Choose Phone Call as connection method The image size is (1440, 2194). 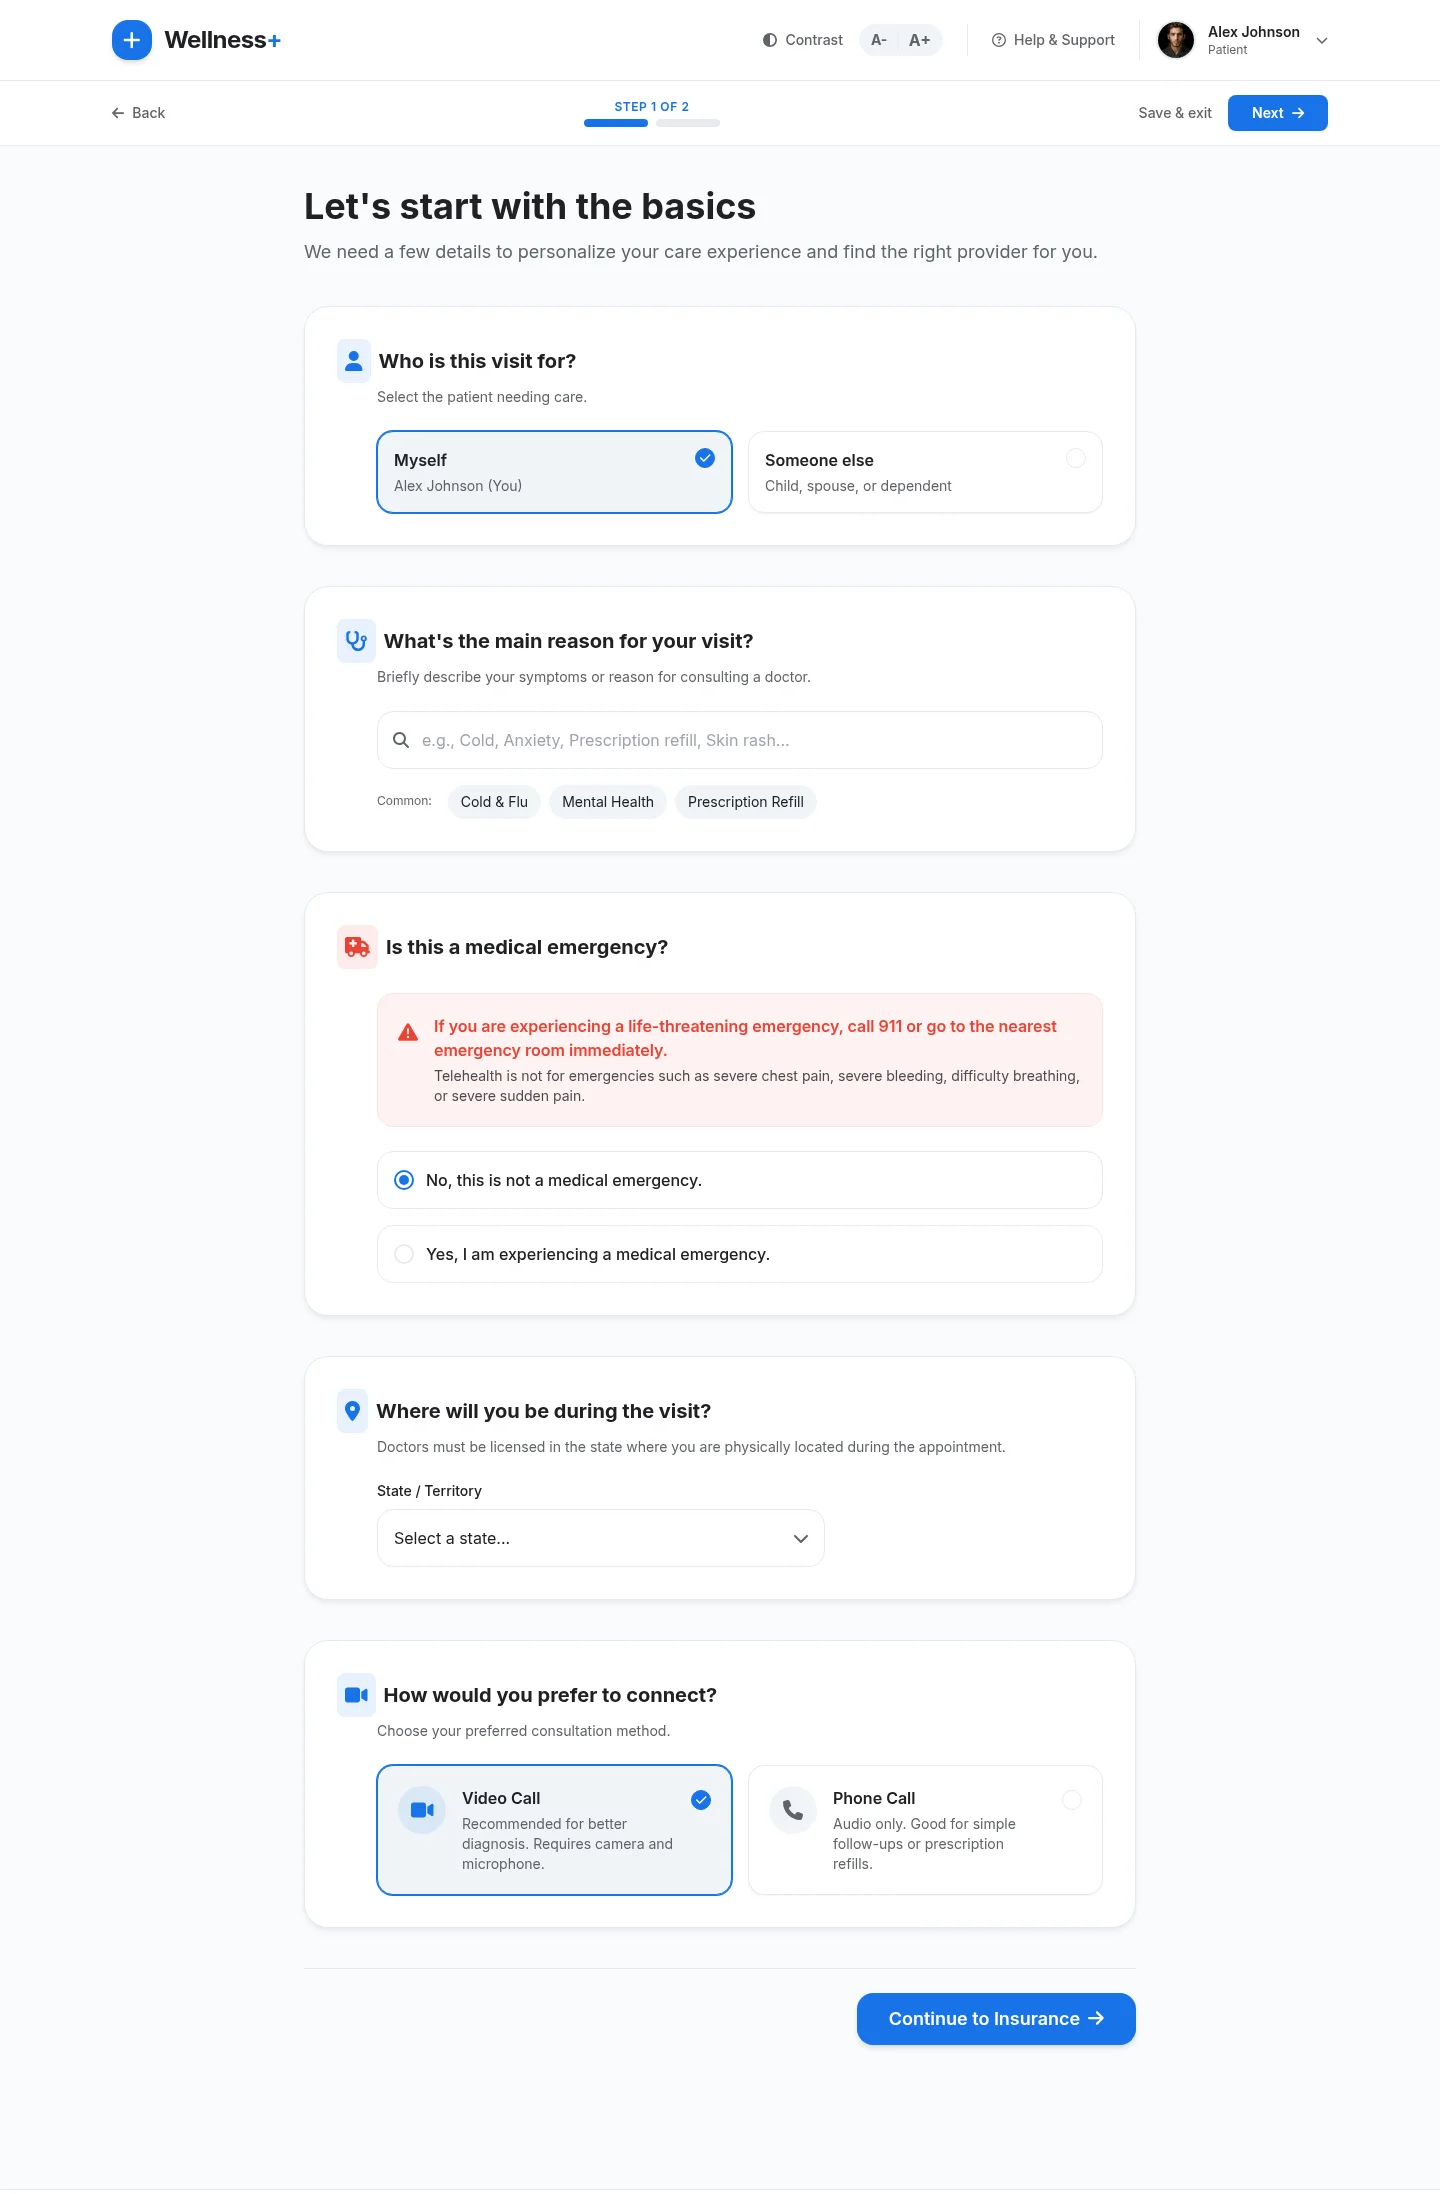[923, 1829]
